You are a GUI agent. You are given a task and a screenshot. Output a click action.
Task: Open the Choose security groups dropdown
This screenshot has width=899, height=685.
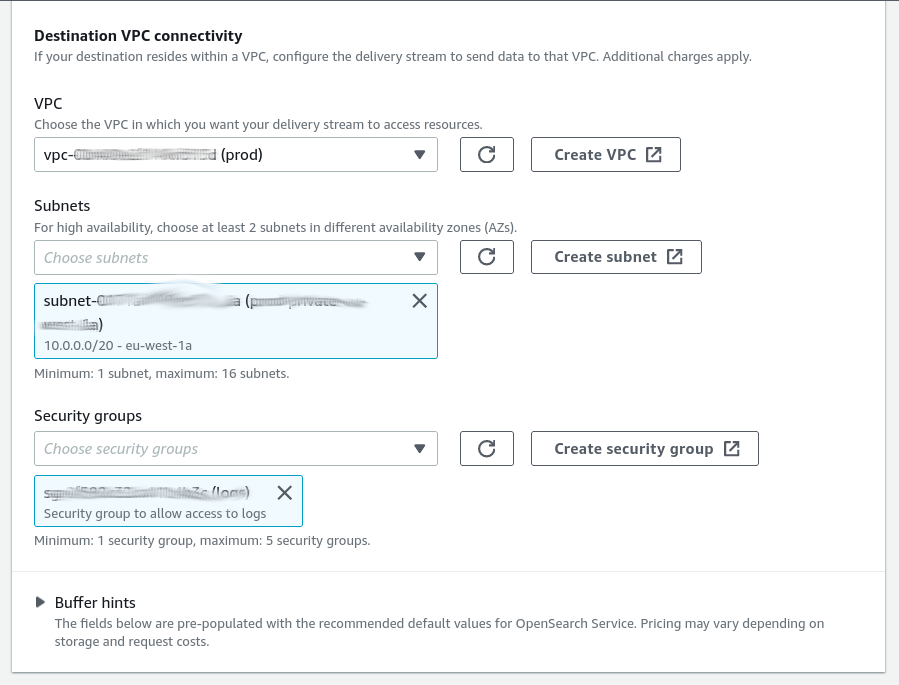pos(236,448)
